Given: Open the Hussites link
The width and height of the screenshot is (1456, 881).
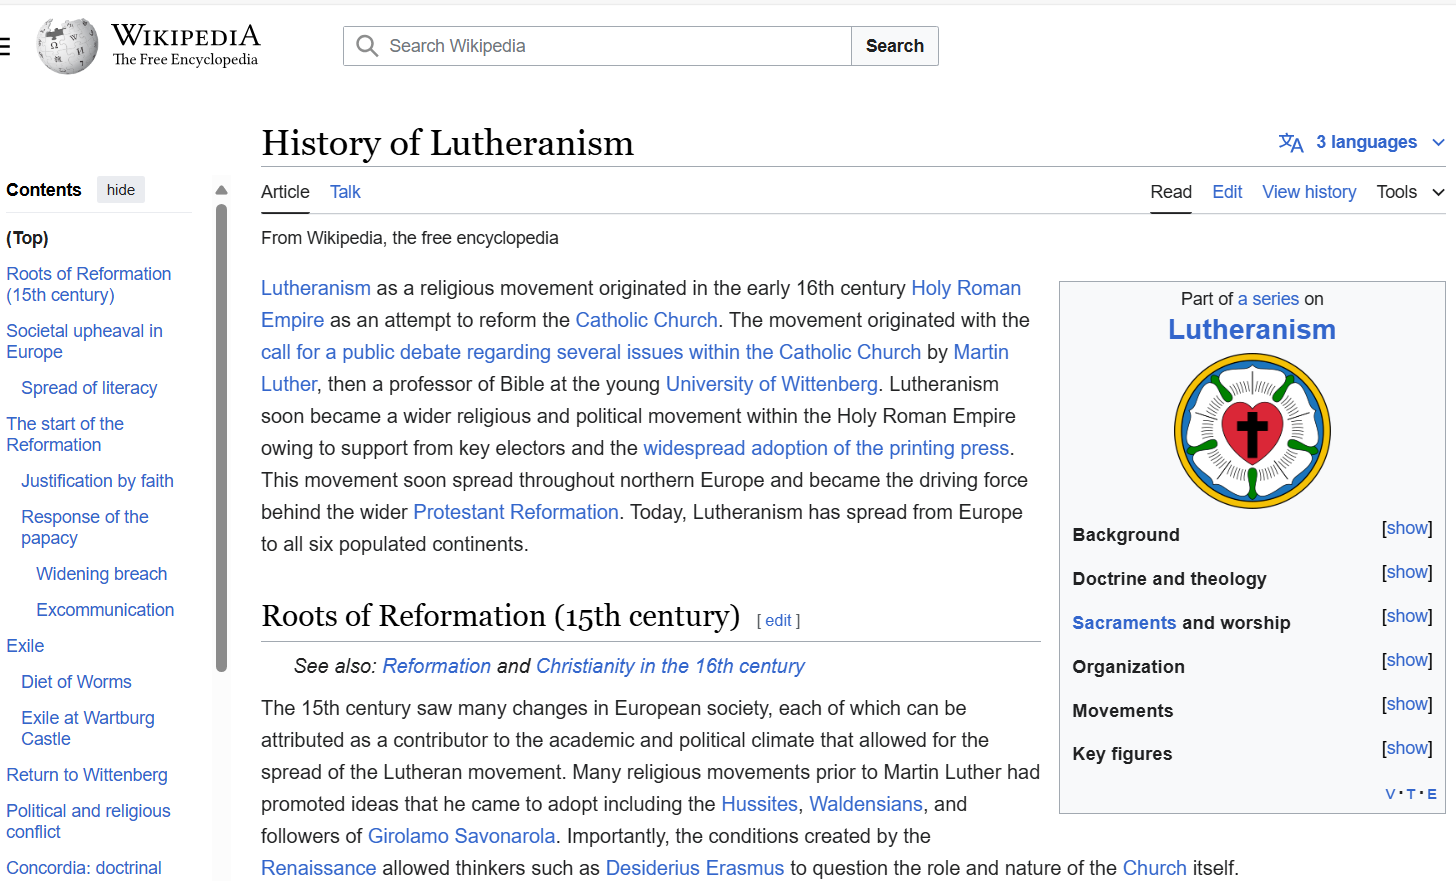Looking at the screenshot, I should click(x=760, y=804).
